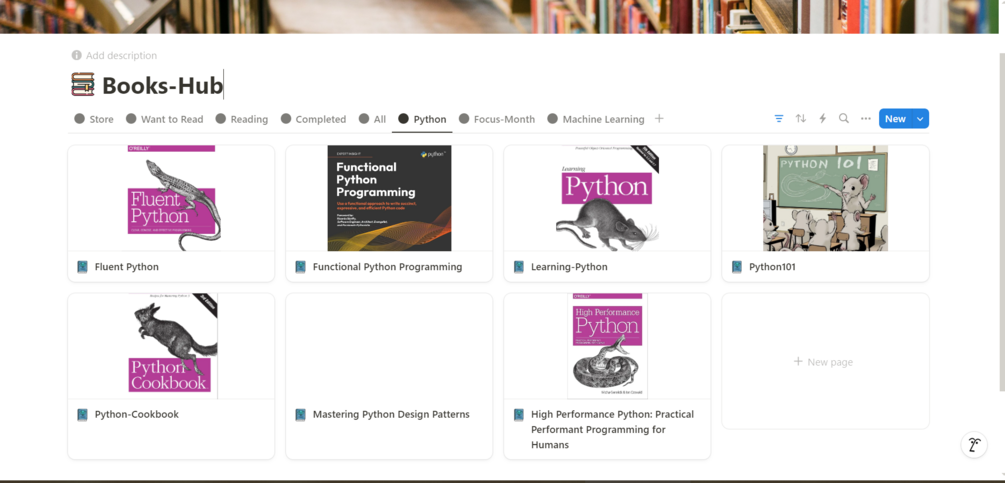
Task: Open the three-dot view options menu
Action: 866,119
